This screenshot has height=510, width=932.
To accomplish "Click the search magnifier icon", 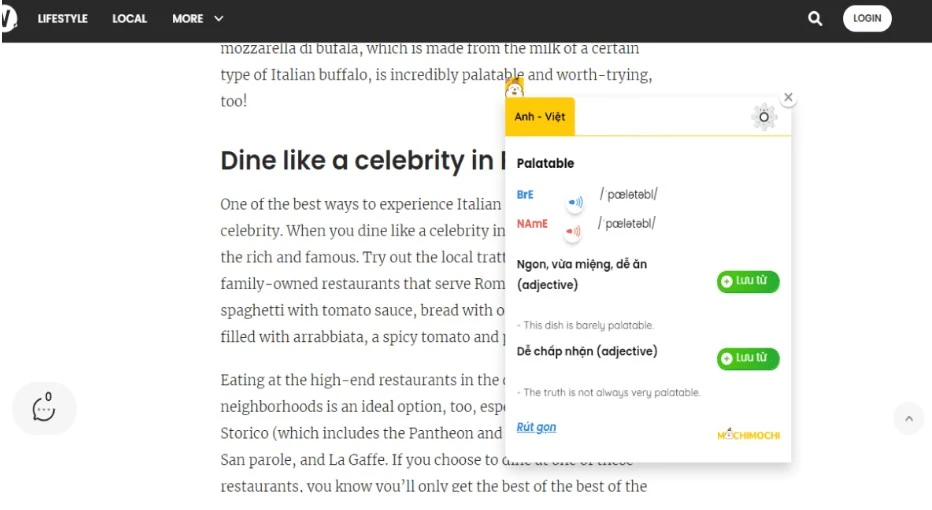I will (815, 18).
